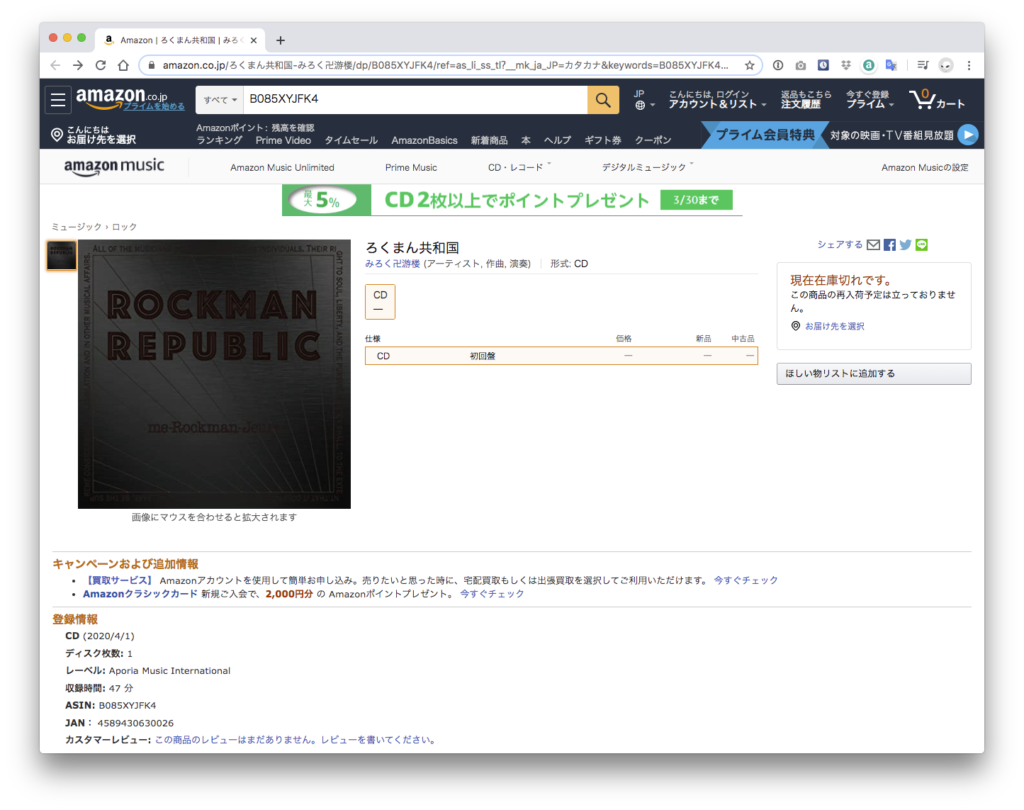The image size is (1024, 810).
Task: Open ランキング in navigation bar
Action: [x=219, y=140]
